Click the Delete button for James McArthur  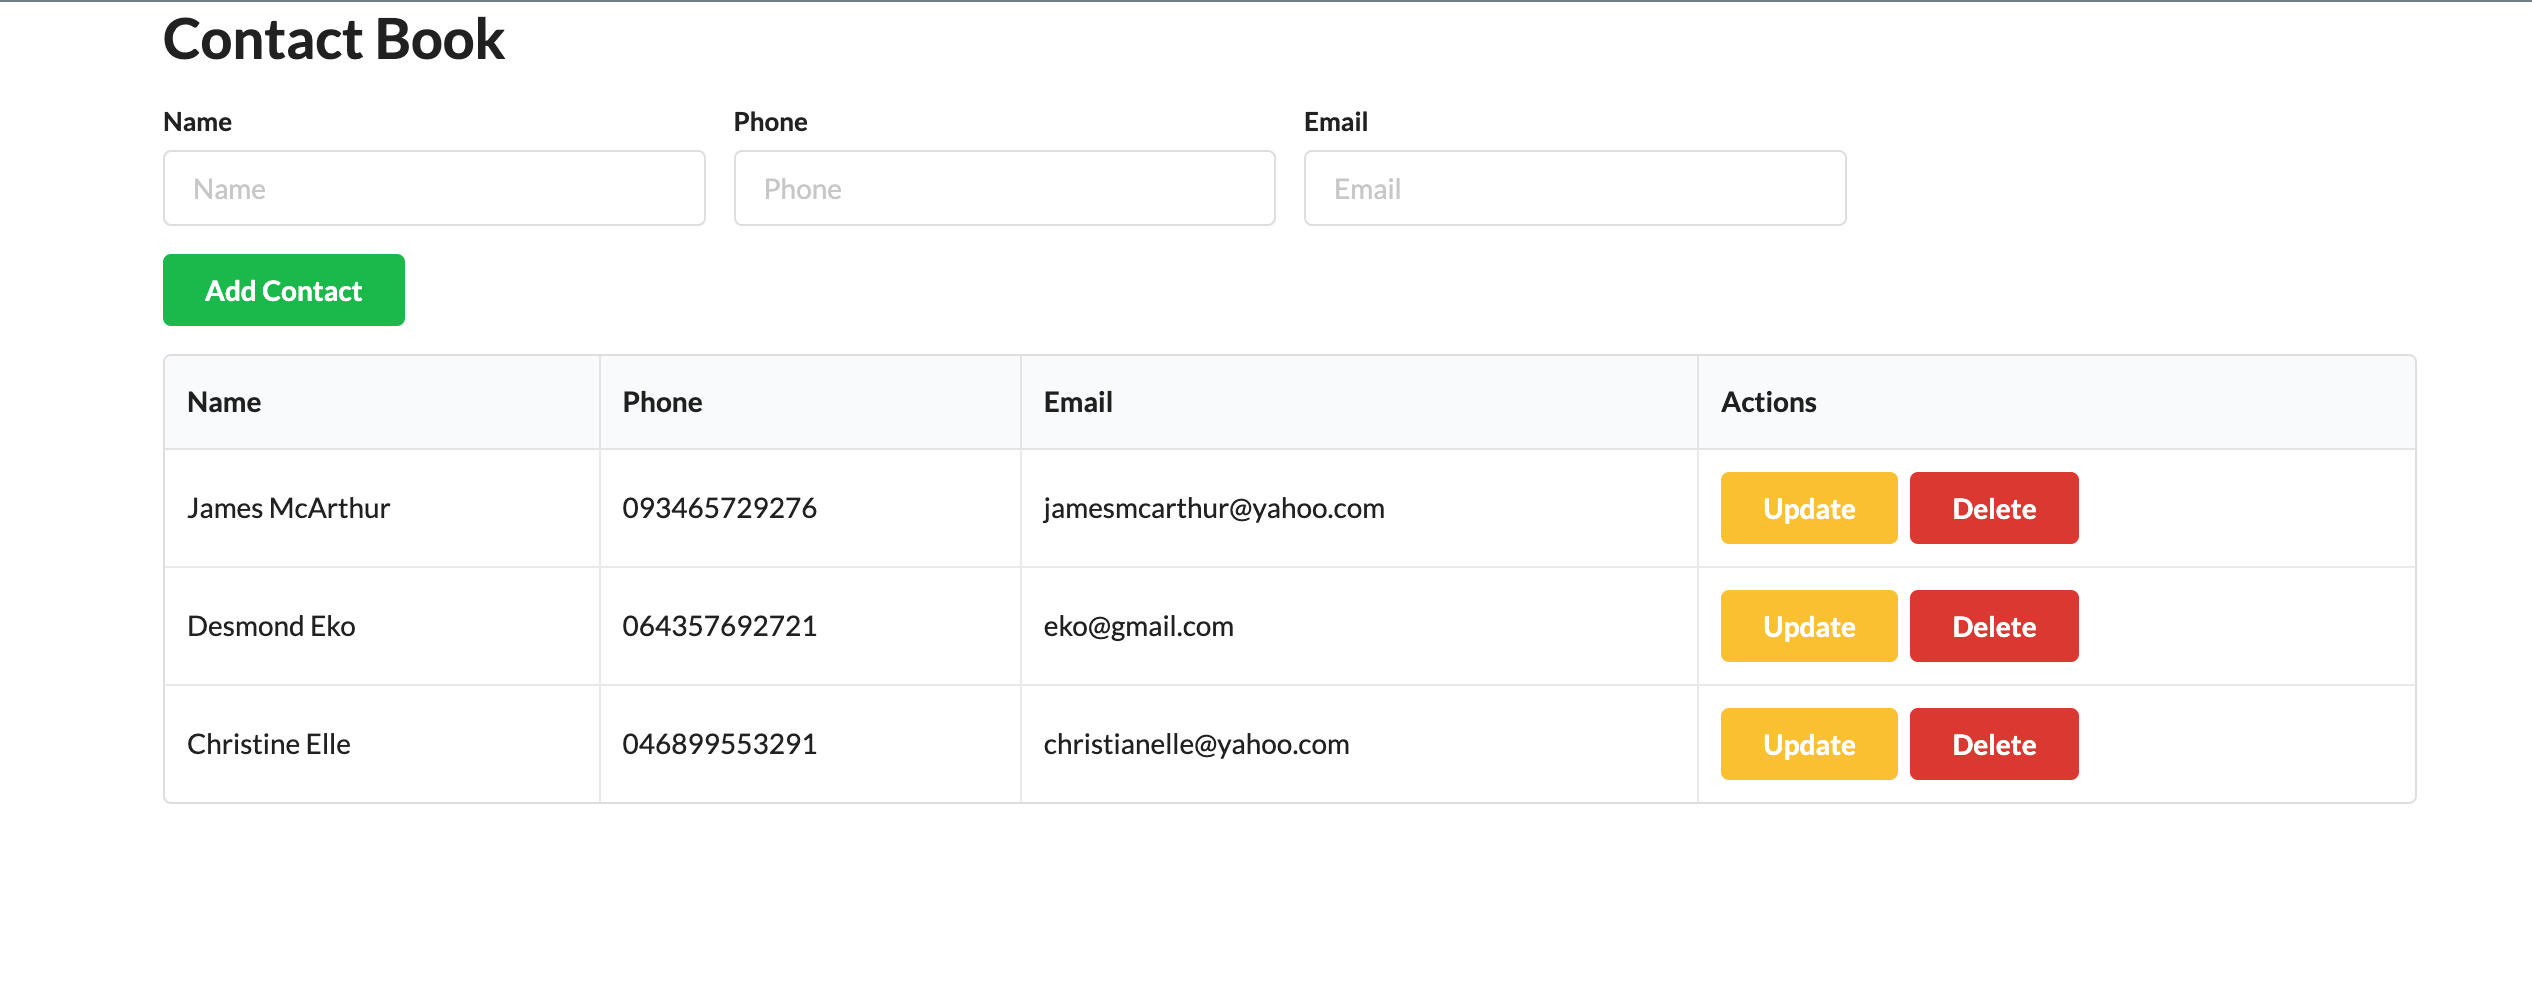pyautogui.click(x=1993, y=507)
